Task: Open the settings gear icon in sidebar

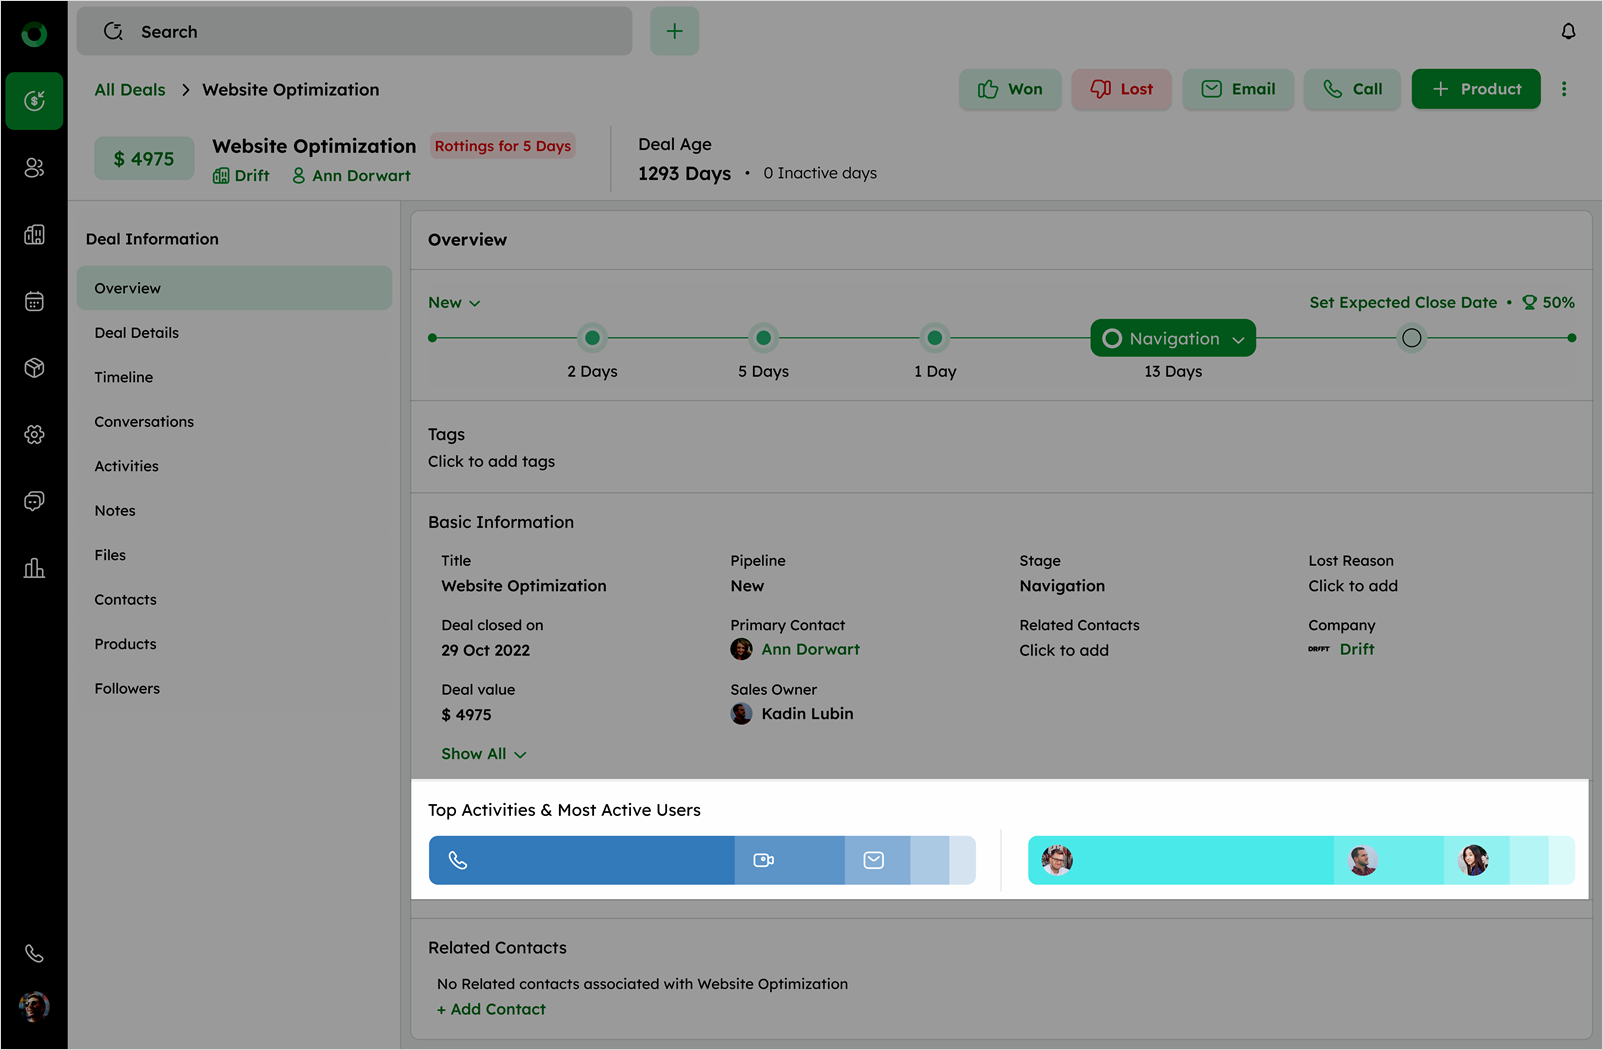Action: [x=34, y=434]
